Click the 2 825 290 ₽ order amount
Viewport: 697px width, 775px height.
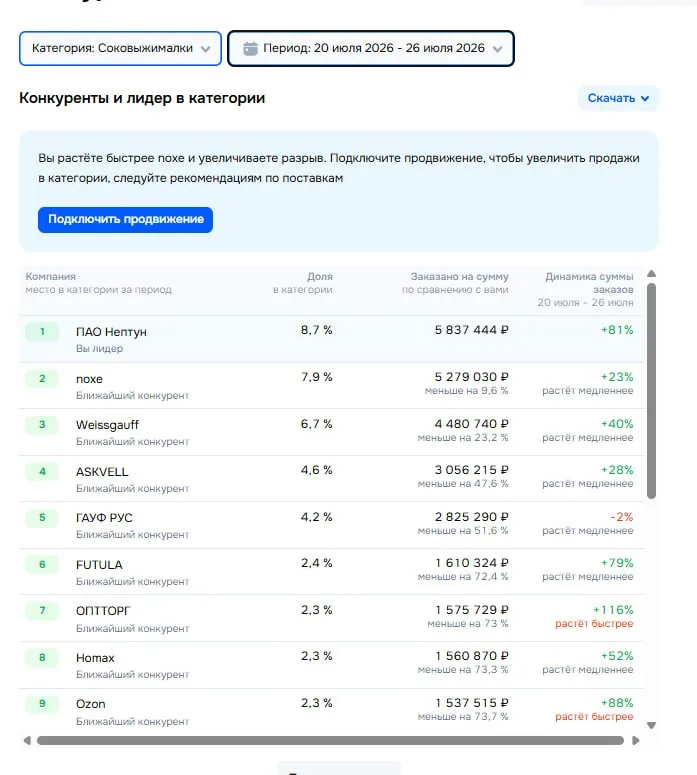click(x=472, y=517)
